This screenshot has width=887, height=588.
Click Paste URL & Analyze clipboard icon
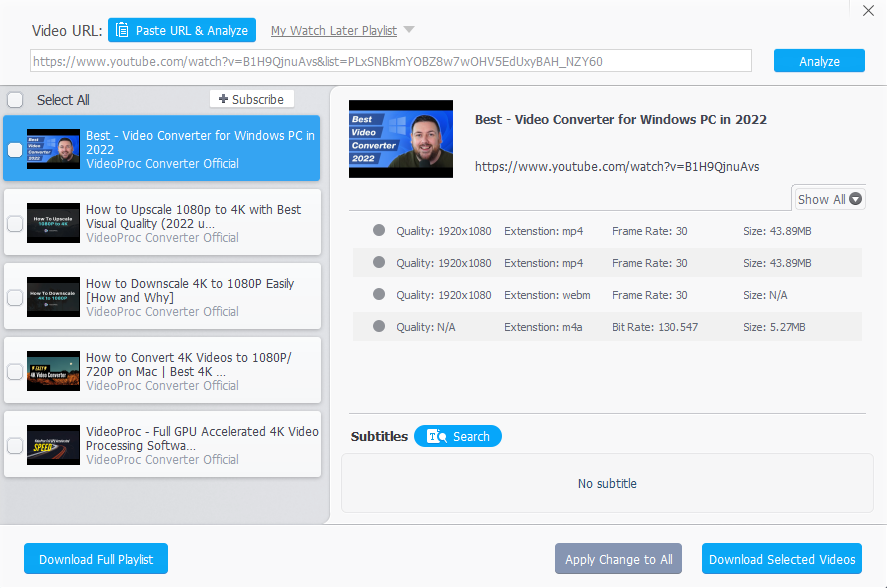click(x=122, y=31)
